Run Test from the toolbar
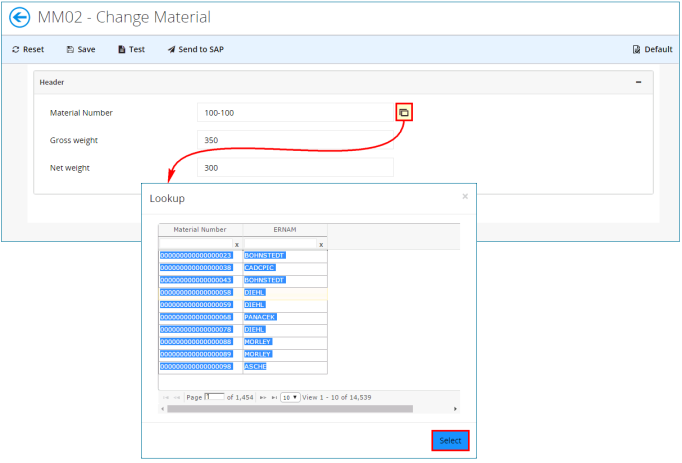 point(131,50)
